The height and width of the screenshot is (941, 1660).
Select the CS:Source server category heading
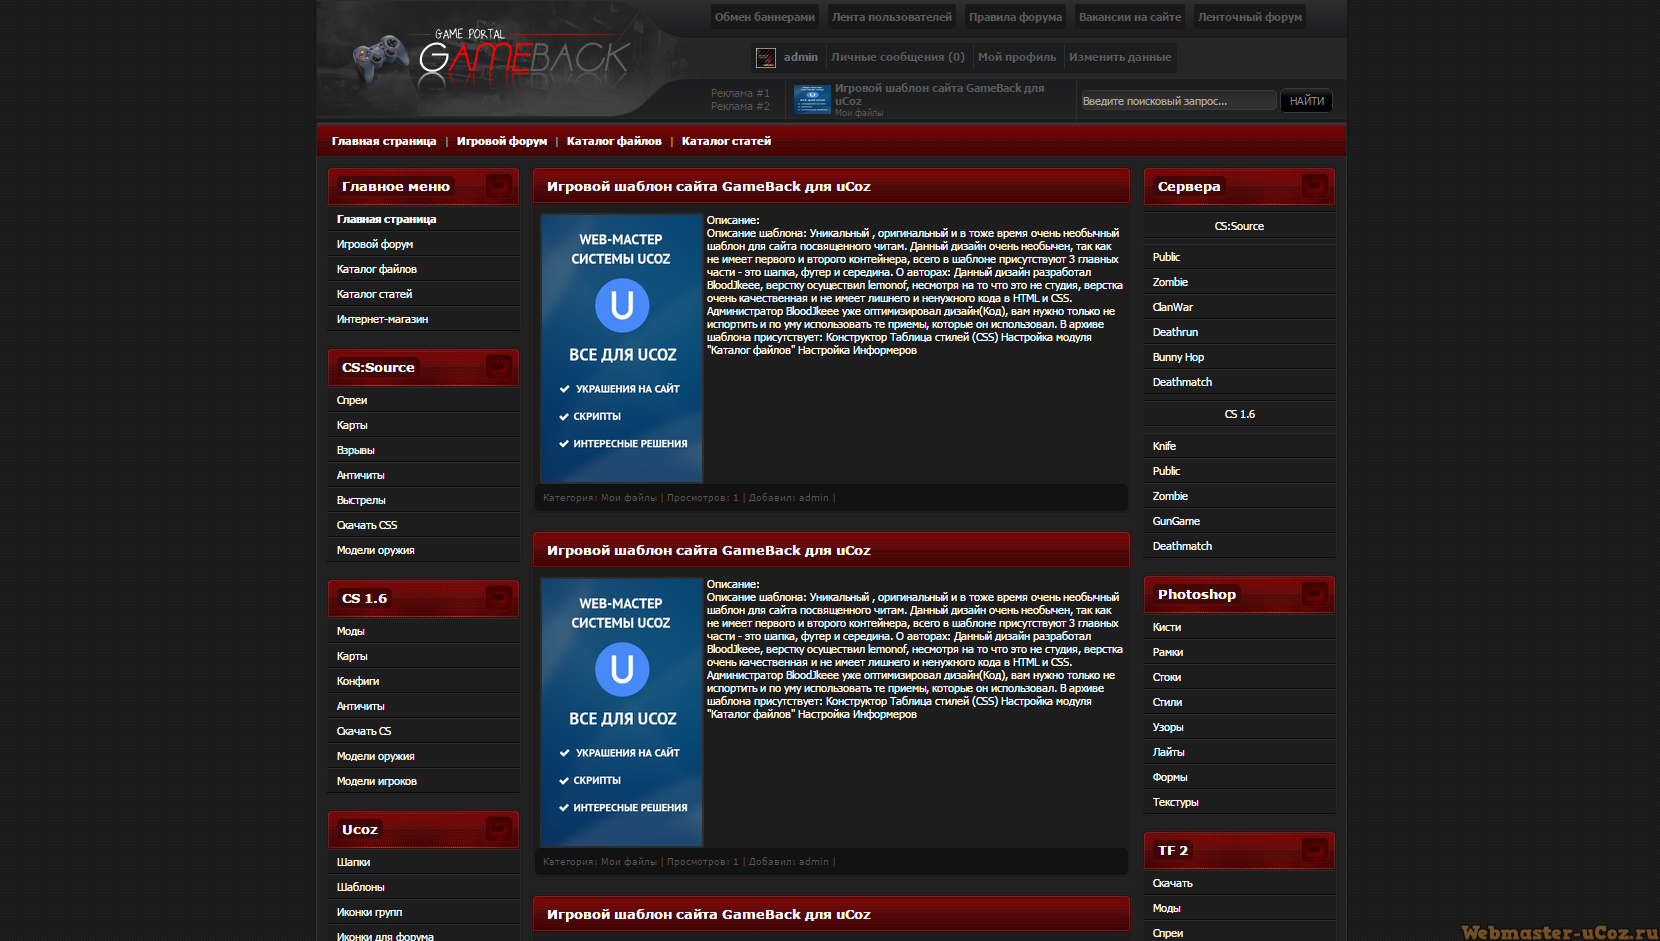coord(1239,226)
